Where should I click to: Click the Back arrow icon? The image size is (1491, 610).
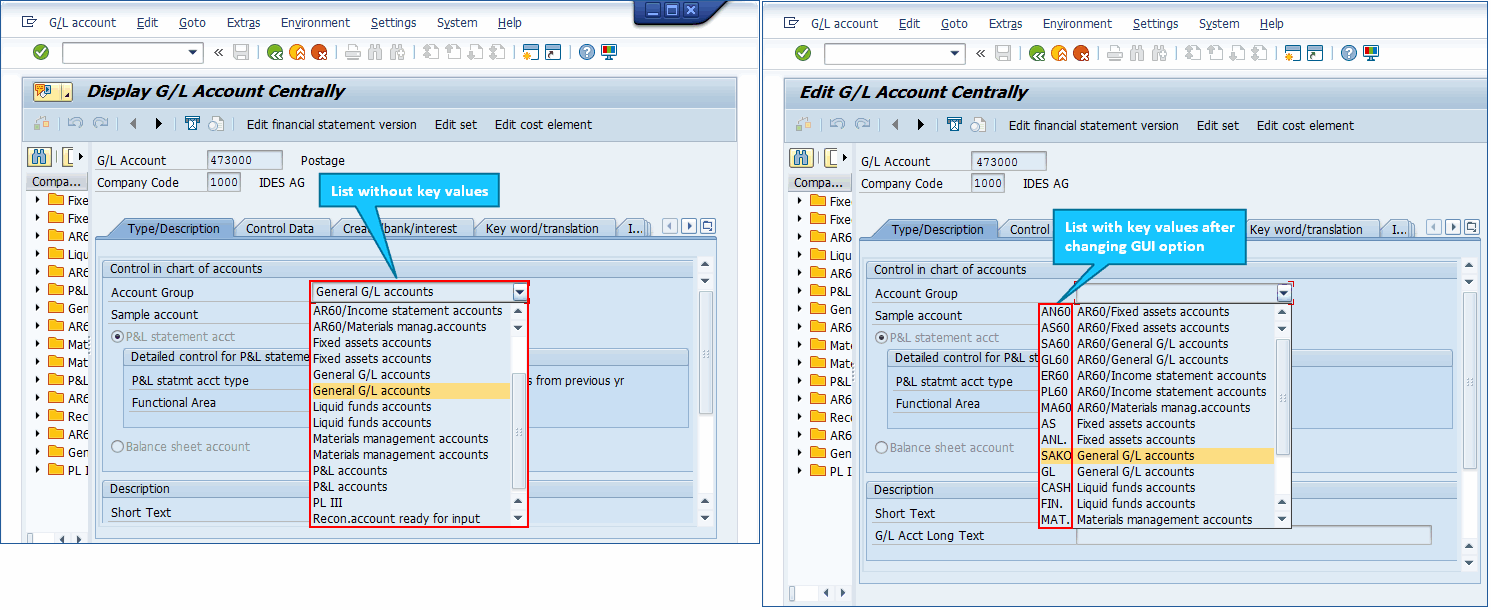[x=275, y=52]
